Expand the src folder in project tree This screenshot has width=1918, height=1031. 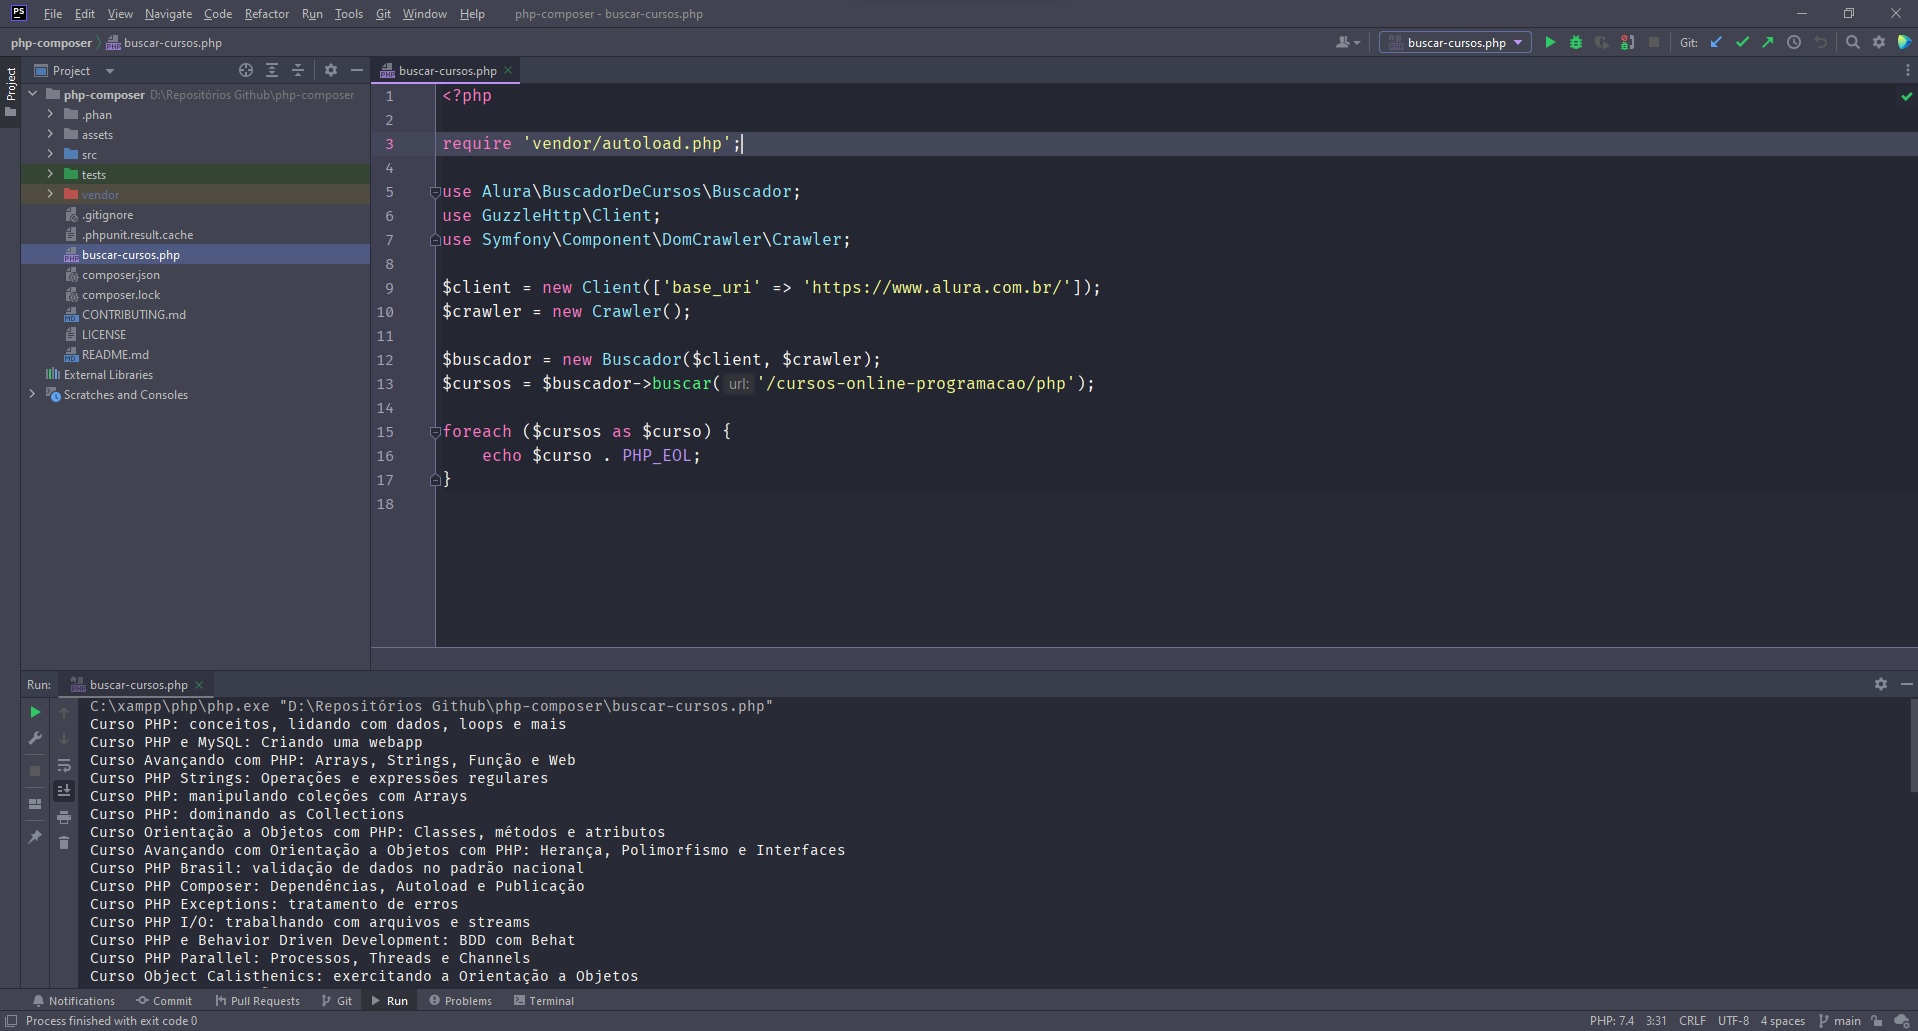click(50, 154)
